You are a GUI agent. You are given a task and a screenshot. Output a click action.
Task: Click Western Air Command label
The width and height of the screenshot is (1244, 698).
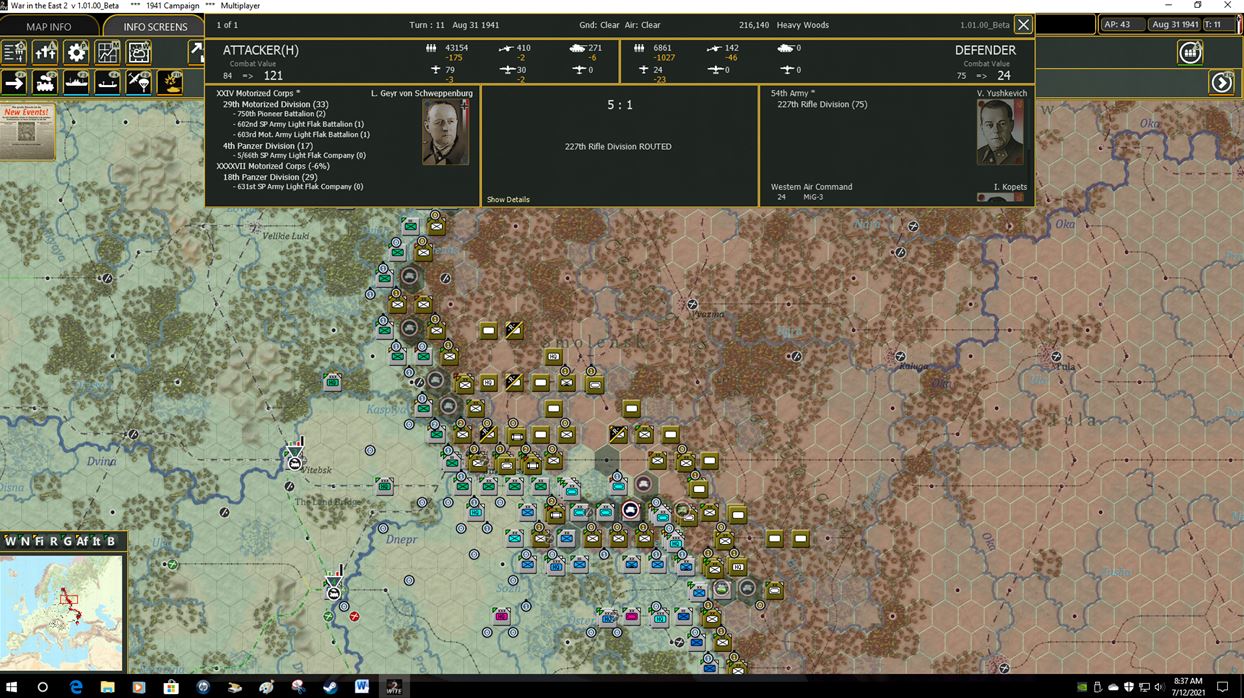click(811, 187)
